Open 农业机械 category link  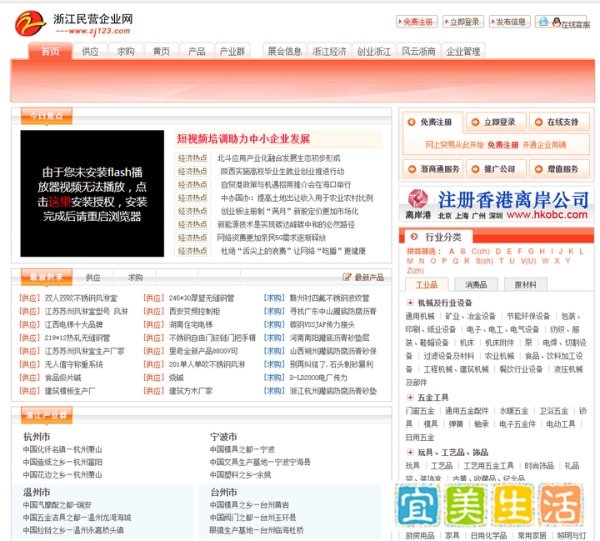coord(499,356)
